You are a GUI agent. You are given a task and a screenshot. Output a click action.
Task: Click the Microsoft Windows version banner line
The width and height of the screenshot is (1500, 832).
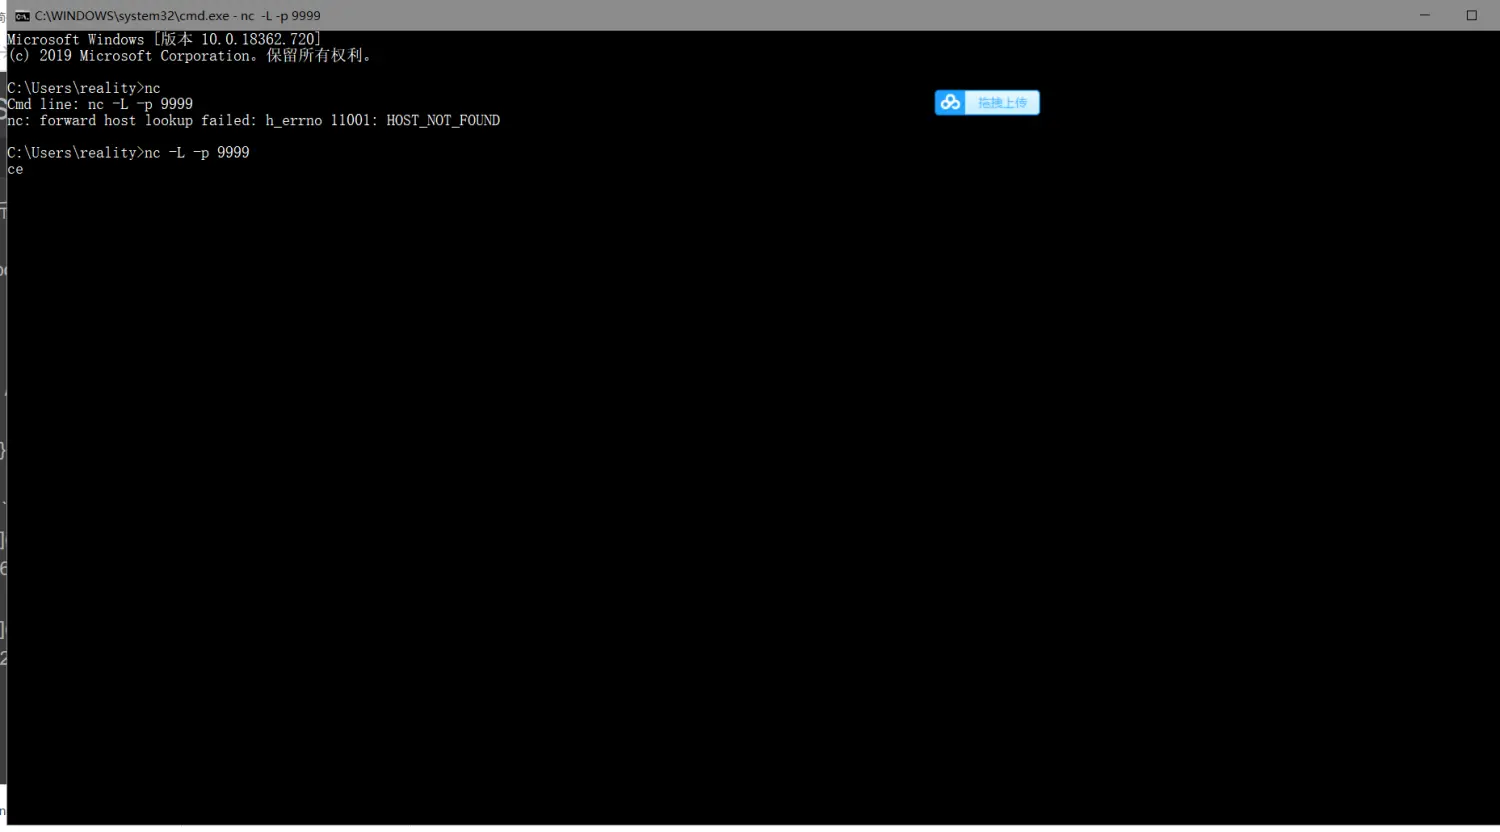click(163, 39)
